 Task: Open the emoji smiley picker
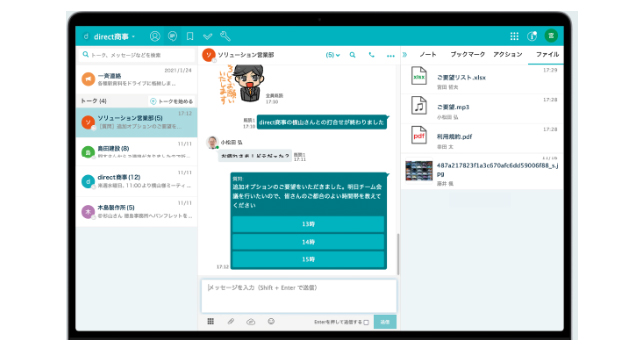click(271, 322)
